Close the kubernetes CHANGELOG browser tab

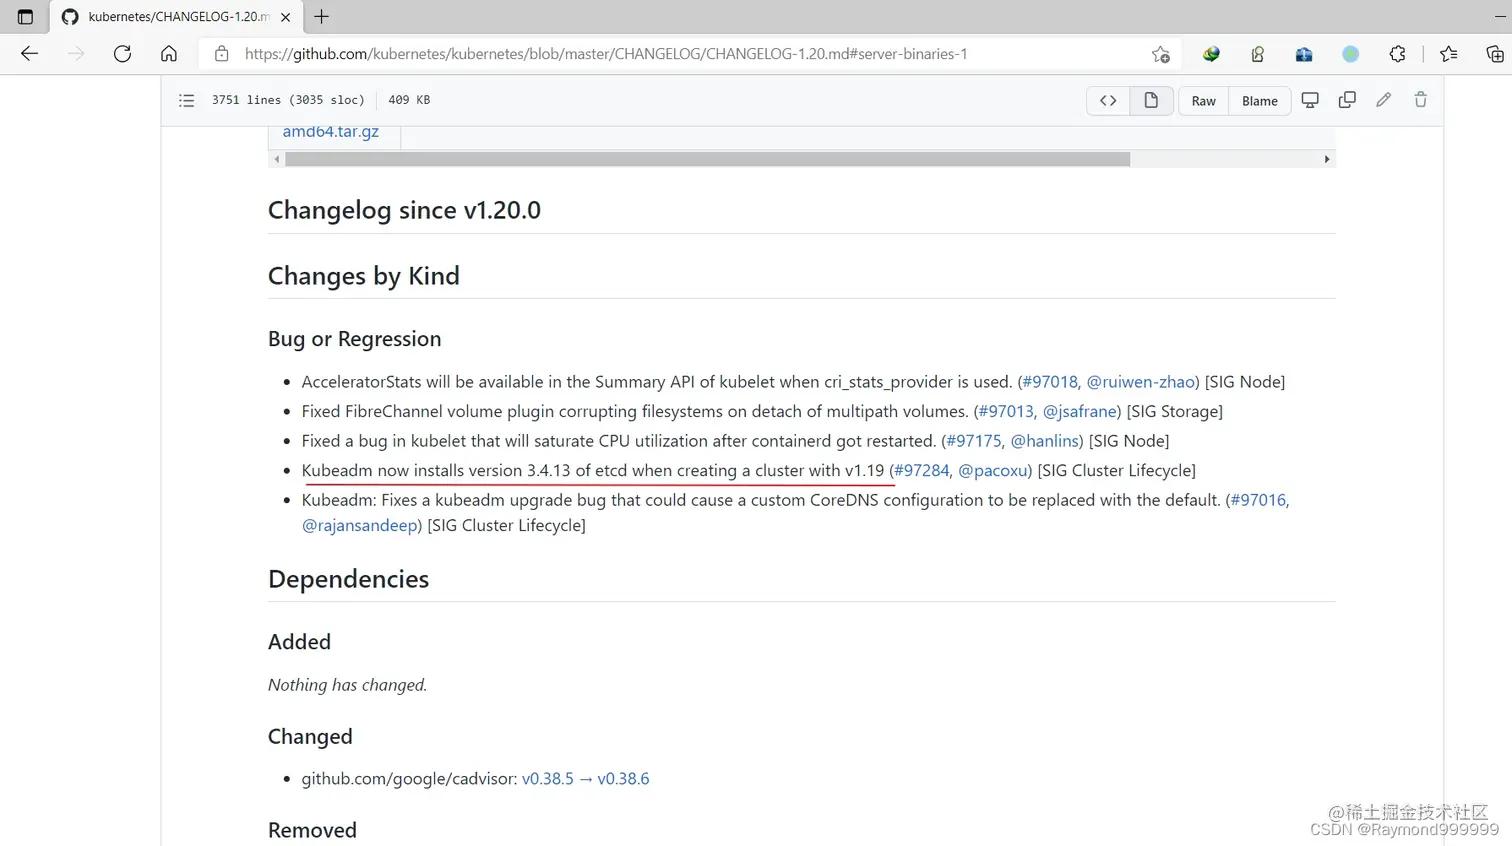tap(286, 17)
